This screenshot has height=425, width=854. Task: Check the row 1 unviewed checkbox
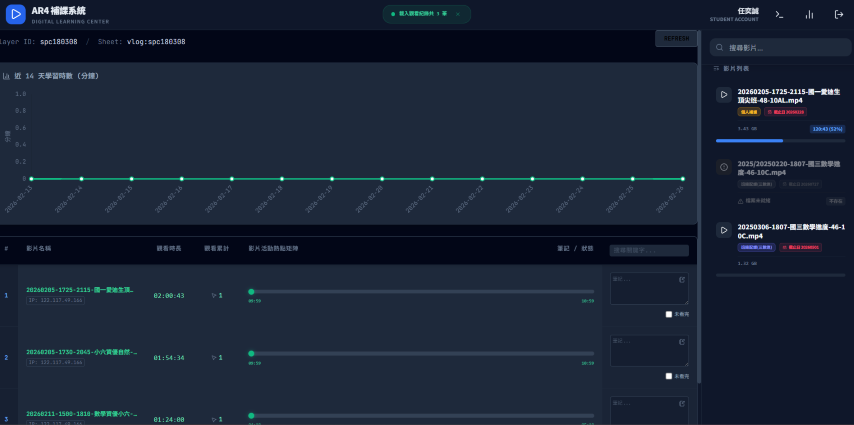[x=669, y=314]
